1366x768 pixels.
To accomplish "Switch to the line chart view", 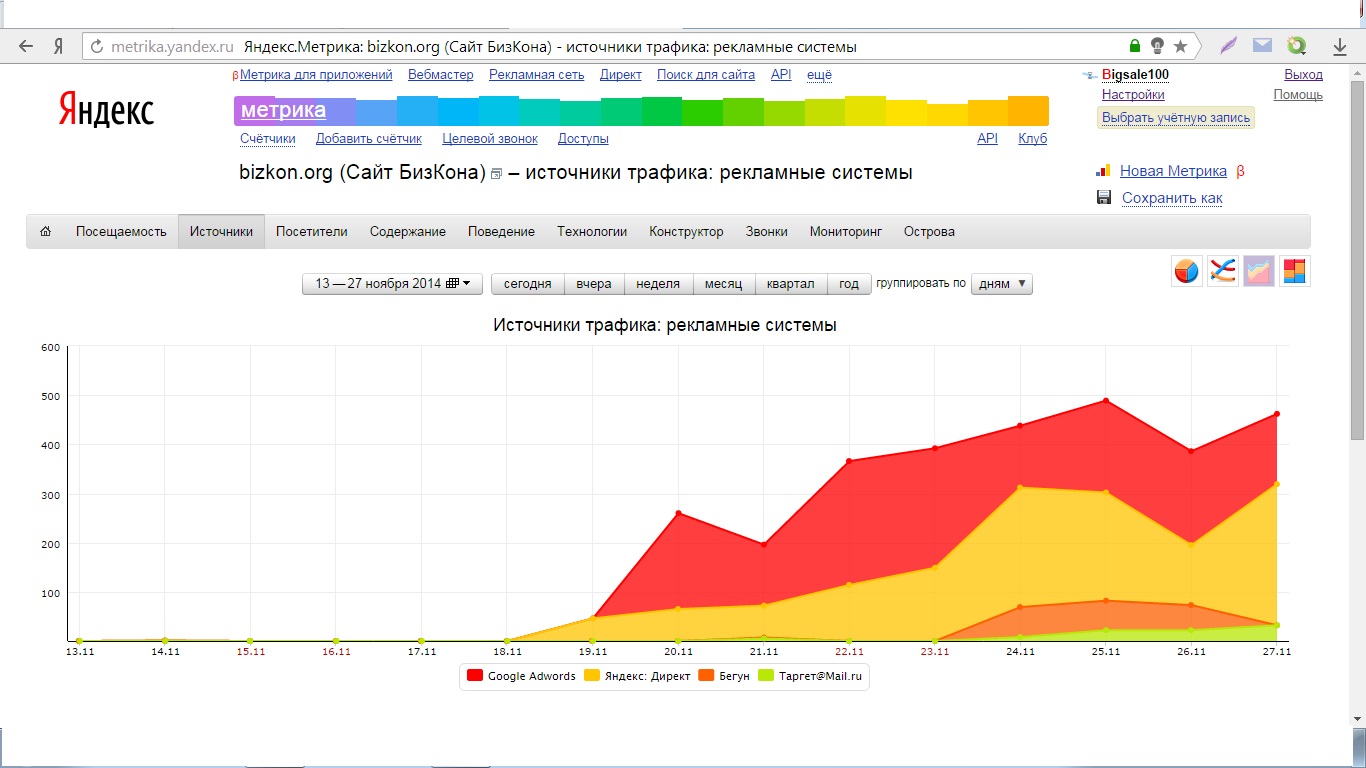I will 1223,271.
